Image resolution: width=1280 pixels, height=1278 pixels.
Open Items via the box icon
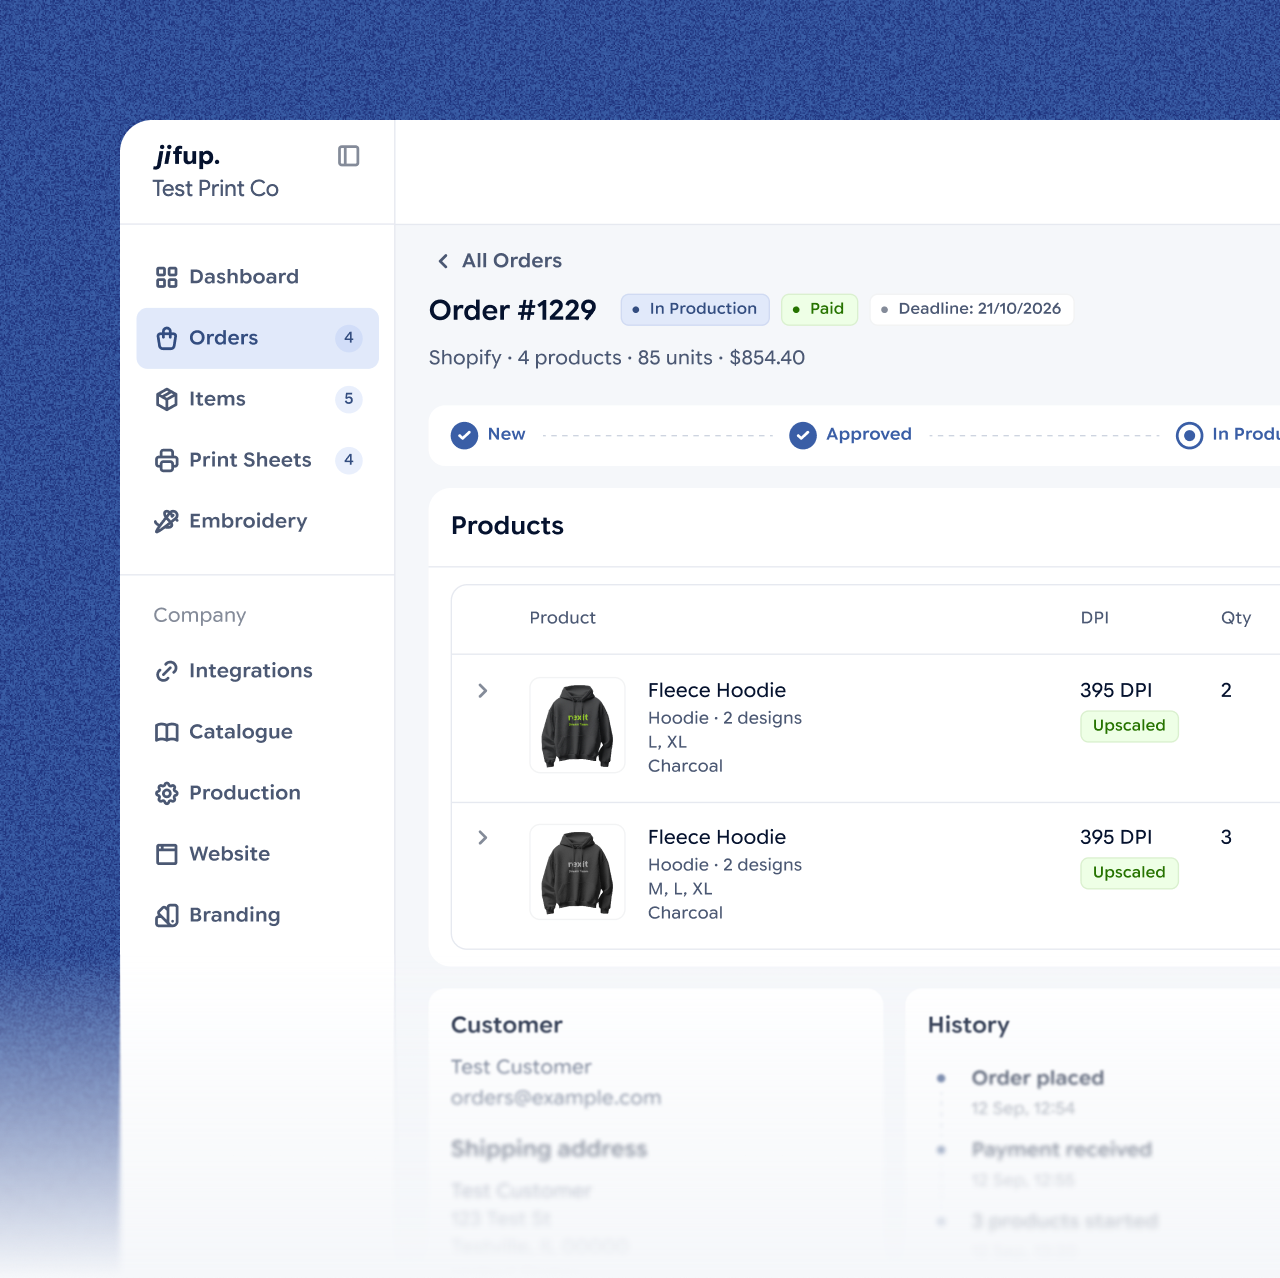167,399
